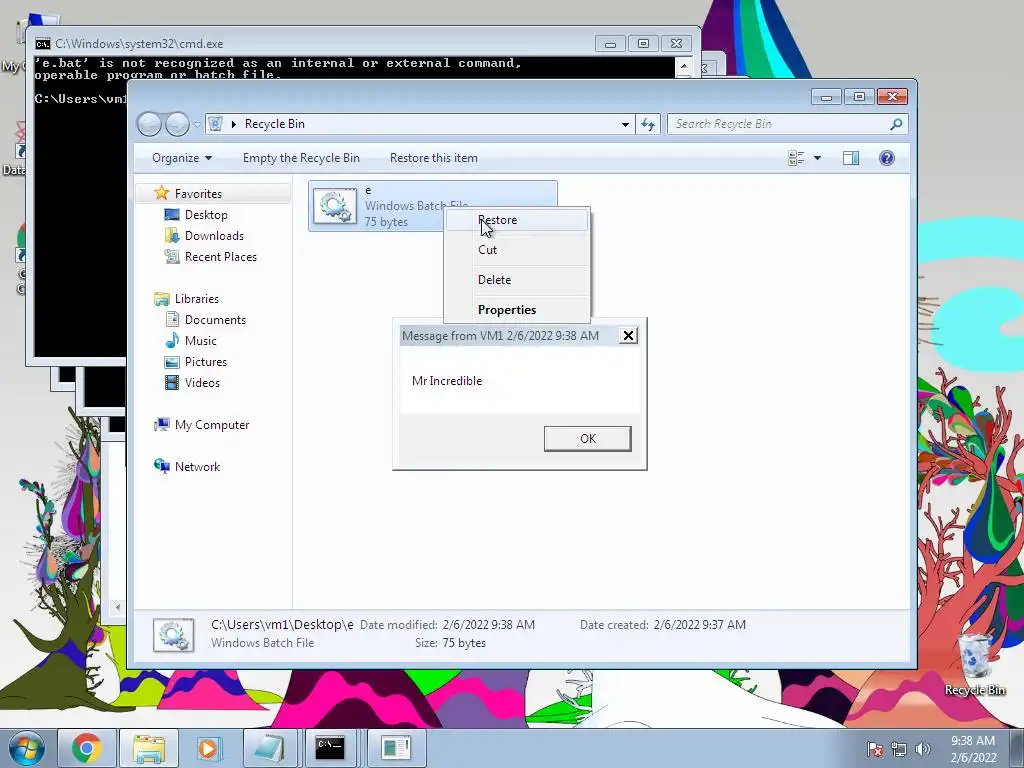The width and height of the screenshot is (1024, 768).
Task: Open Explorer help icon
Action: point(886,158)
